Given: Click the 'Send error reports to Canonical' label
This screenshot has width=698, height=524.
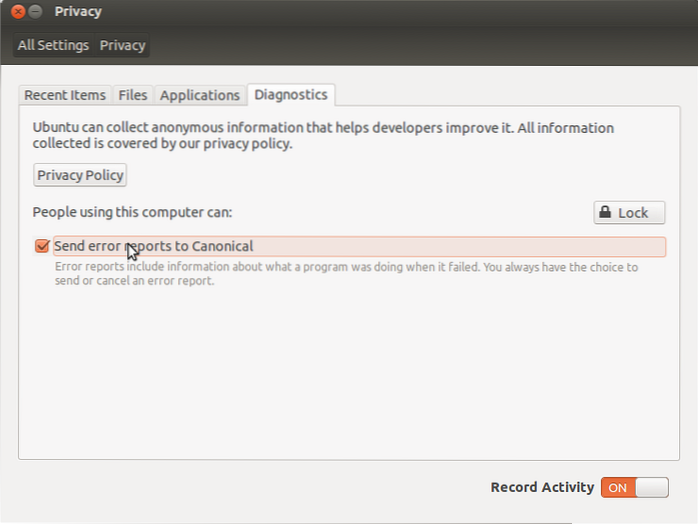Looking at the screenshot, I should [x=153, y=246].
